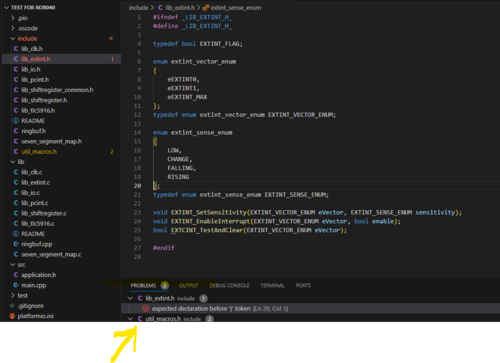Open lib_shiftregister_common.h file

coord(57,90)
